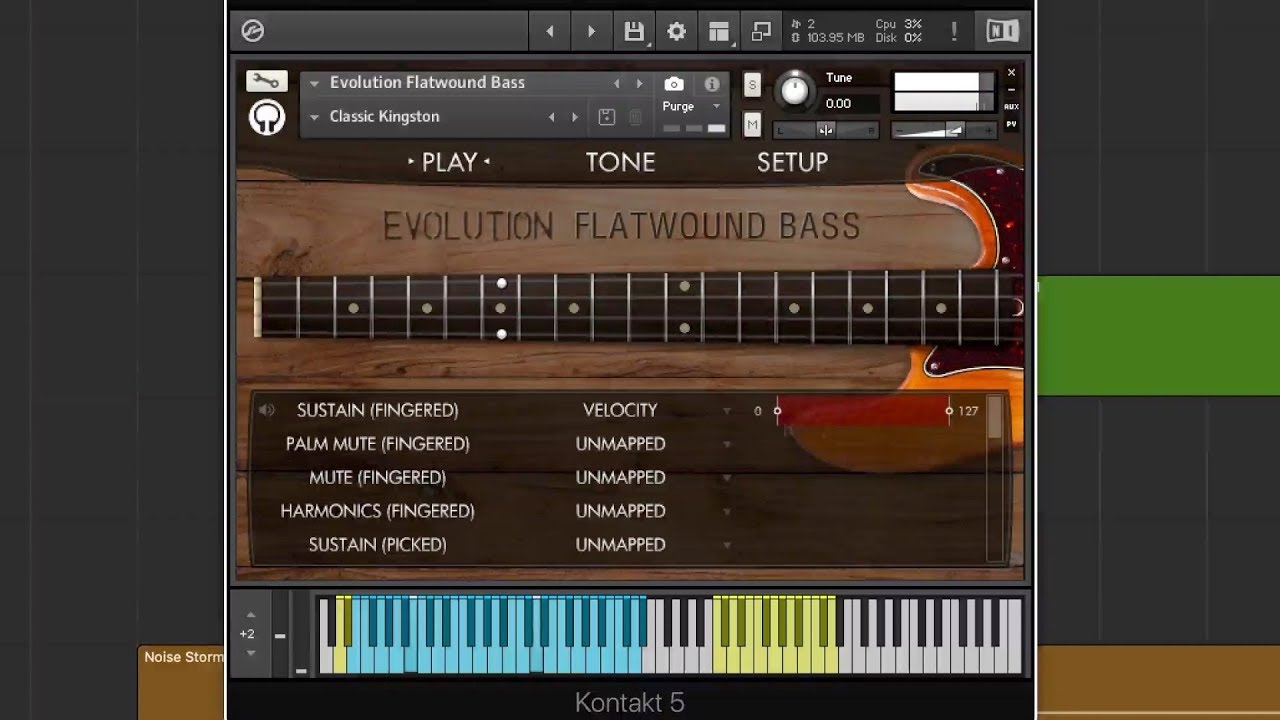
Task: Open instrument edit mode wrench icon
Action: coord(267,81)
